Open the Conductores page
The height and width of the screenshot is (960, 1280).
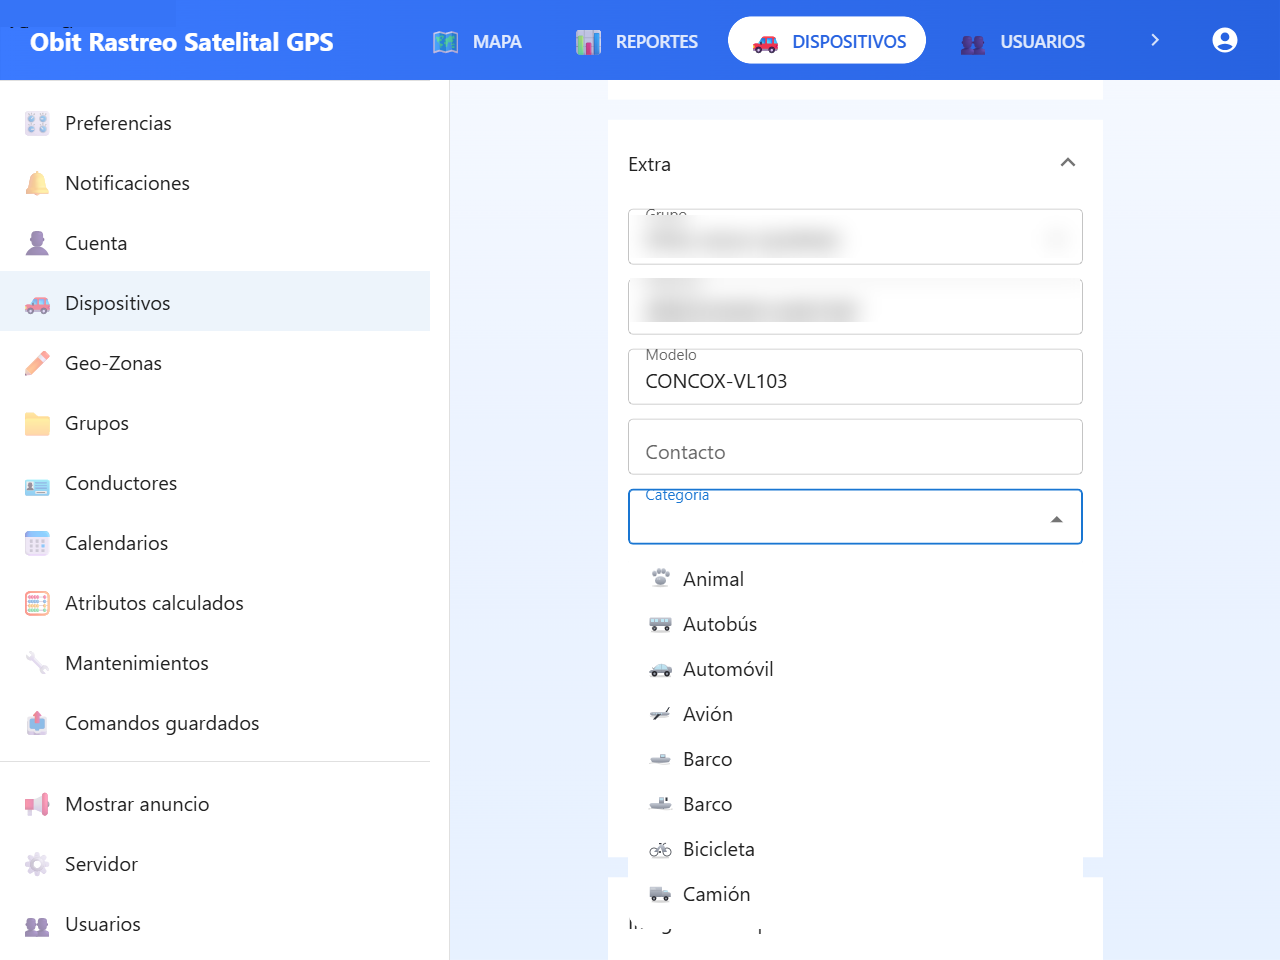pyautogui.click(x=215, y=483)
